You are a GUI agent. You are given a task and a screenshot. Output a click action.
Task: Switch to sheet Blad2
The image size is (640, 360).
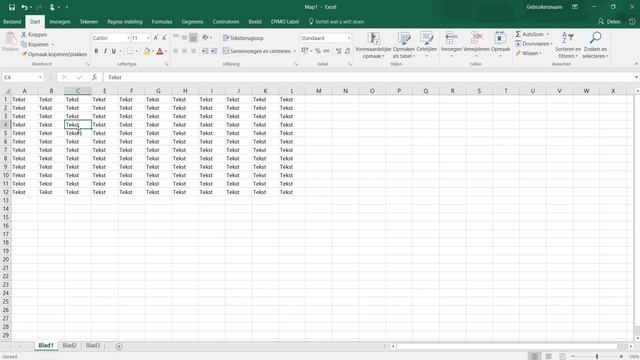click(x=69, y=345)
